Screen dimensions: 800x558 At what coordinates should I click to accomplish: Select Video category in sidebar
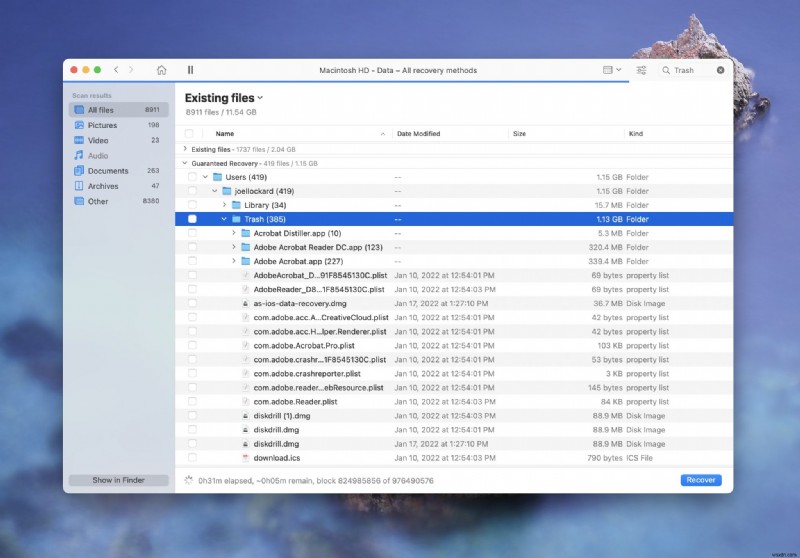coord(118,140)
